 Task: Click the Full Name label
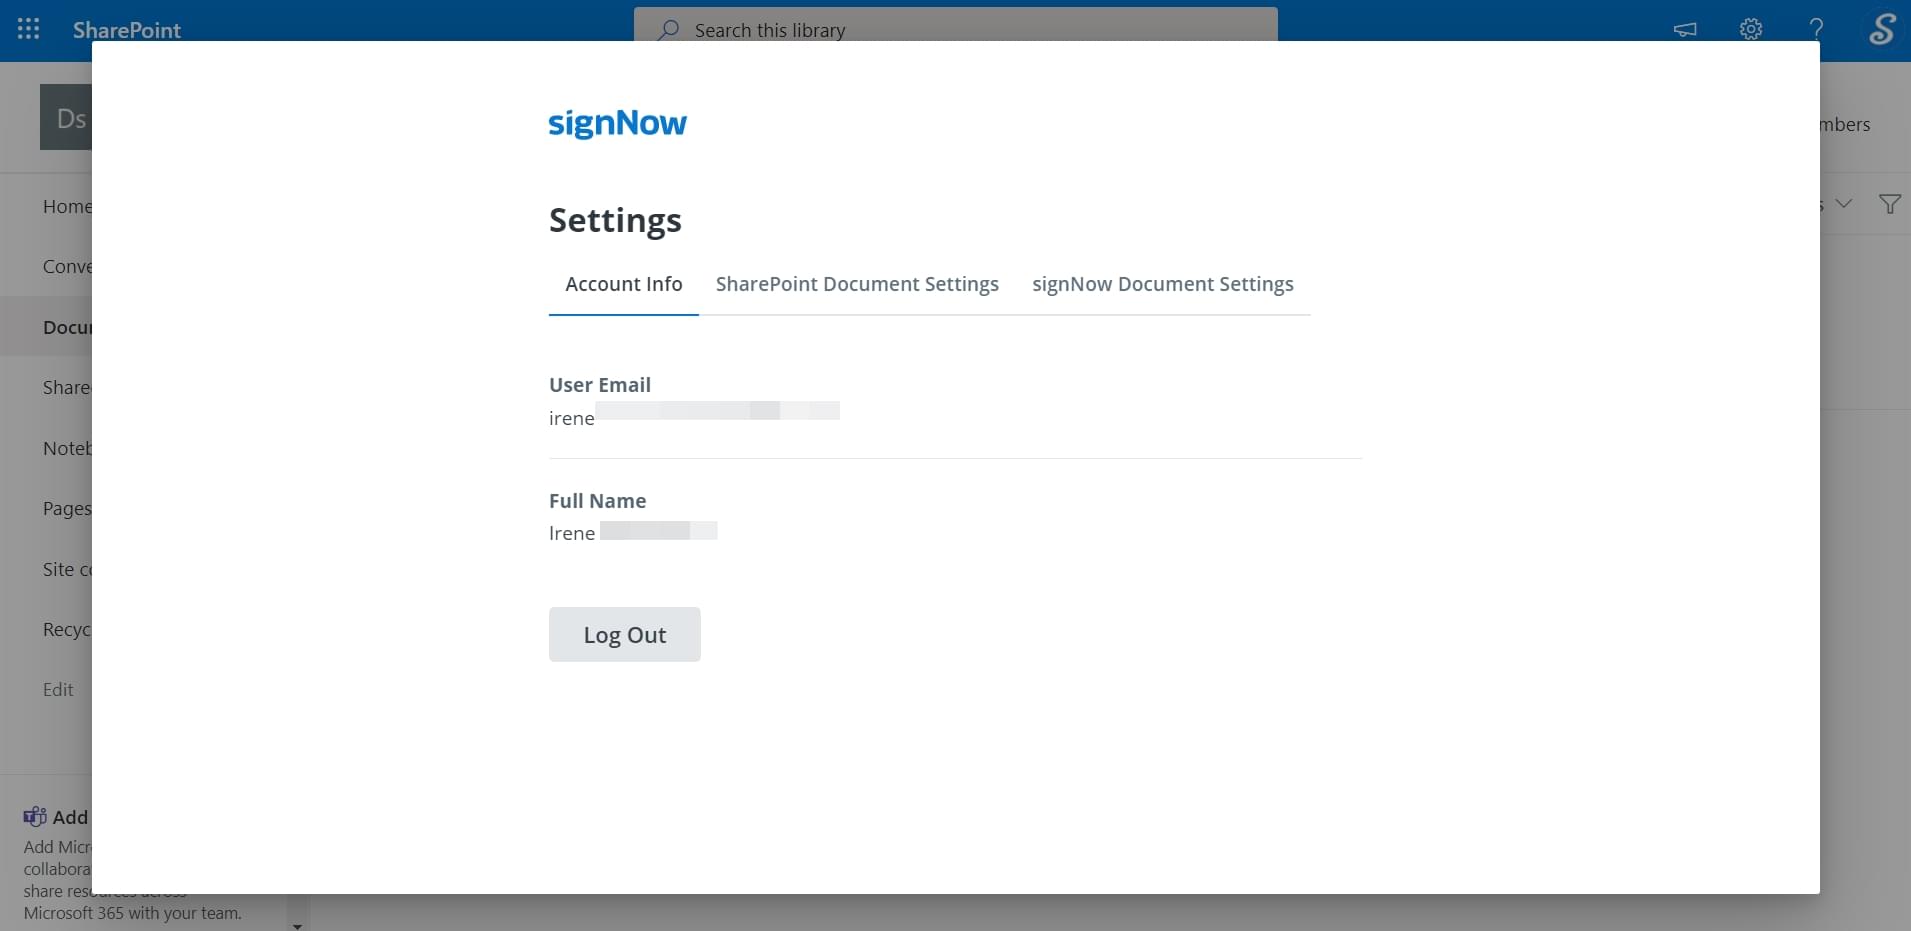598,501
